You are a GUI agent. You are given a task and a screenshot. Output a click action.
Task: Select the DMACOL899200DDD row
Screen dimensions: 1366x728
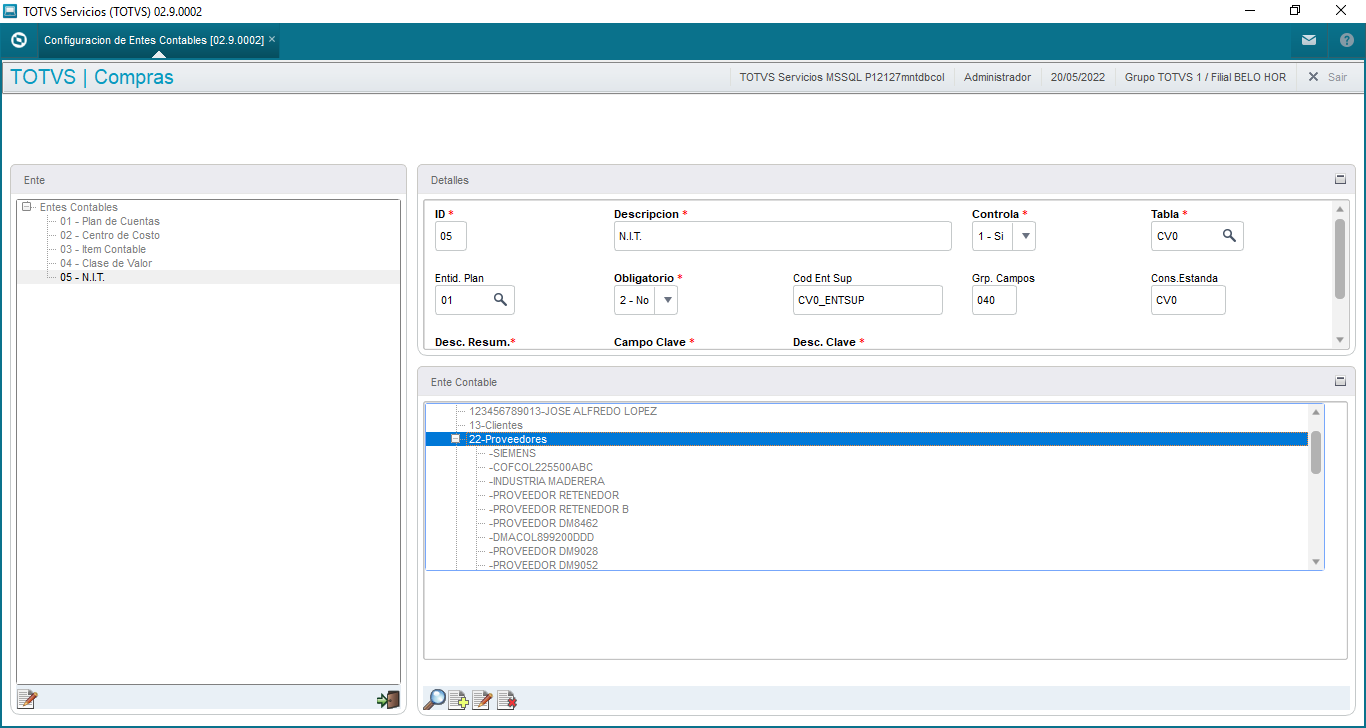[541, 537]
